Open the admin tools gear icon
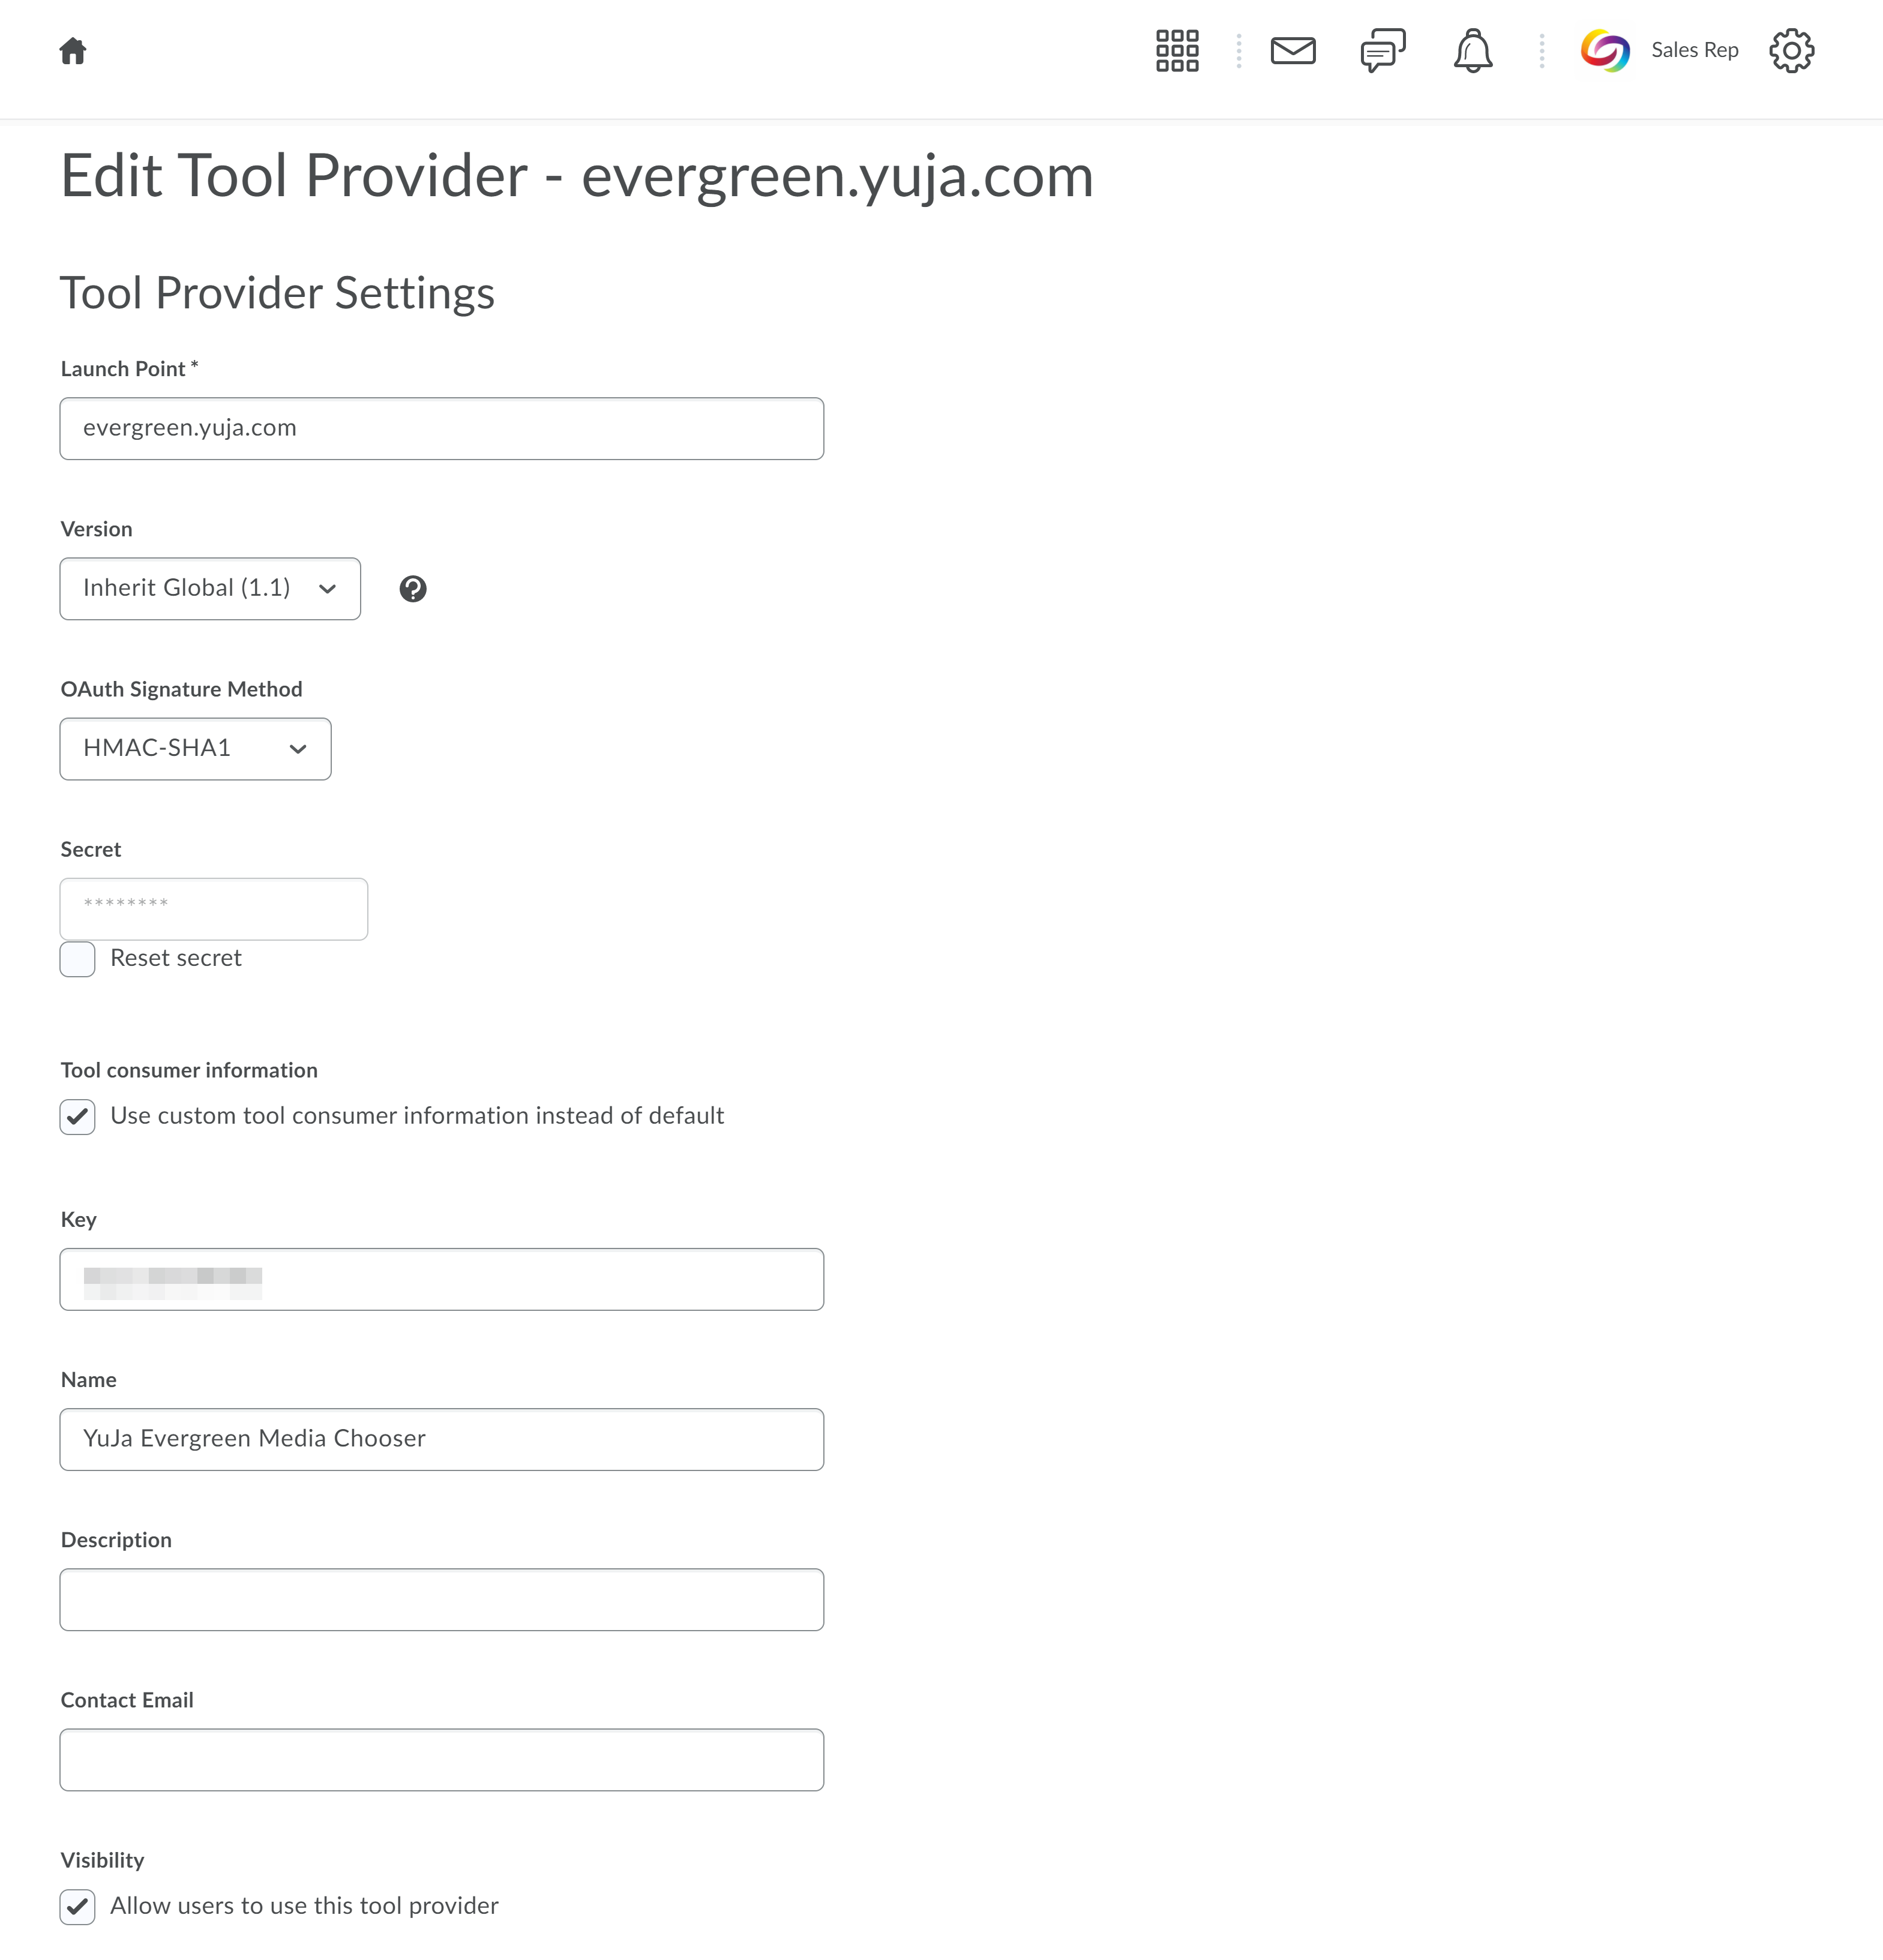The height and width of the screenshot is (1960, 1883). click(x=1791, y=51)
